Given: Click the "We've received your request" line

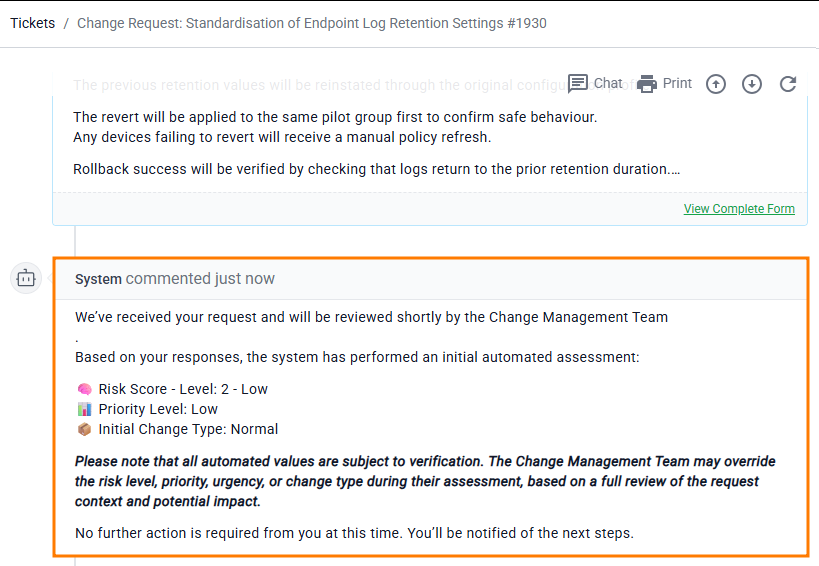Looking at the screenshot, I should (371, 317).
